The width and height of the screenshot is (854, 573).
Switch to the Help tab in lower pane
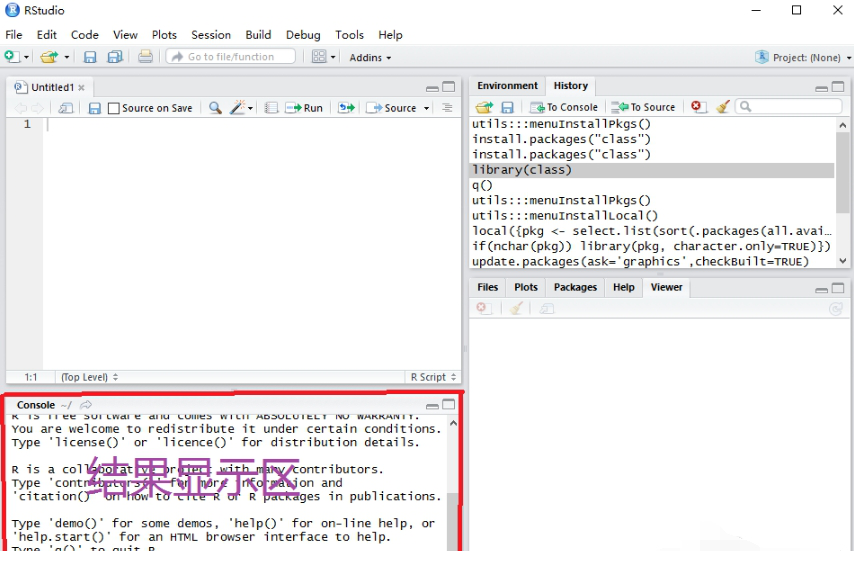624,287
